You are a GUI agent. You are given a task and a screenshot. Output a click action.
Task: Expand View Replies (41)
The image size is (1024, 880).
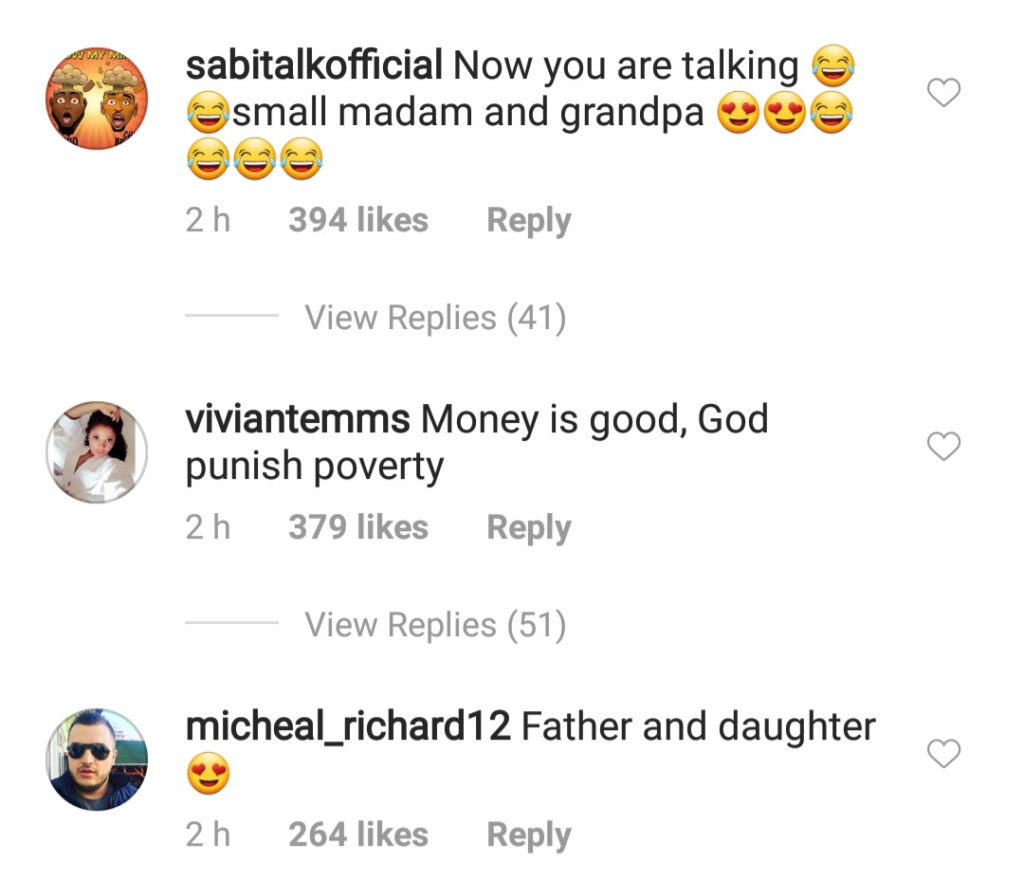[x=436, y=318]
